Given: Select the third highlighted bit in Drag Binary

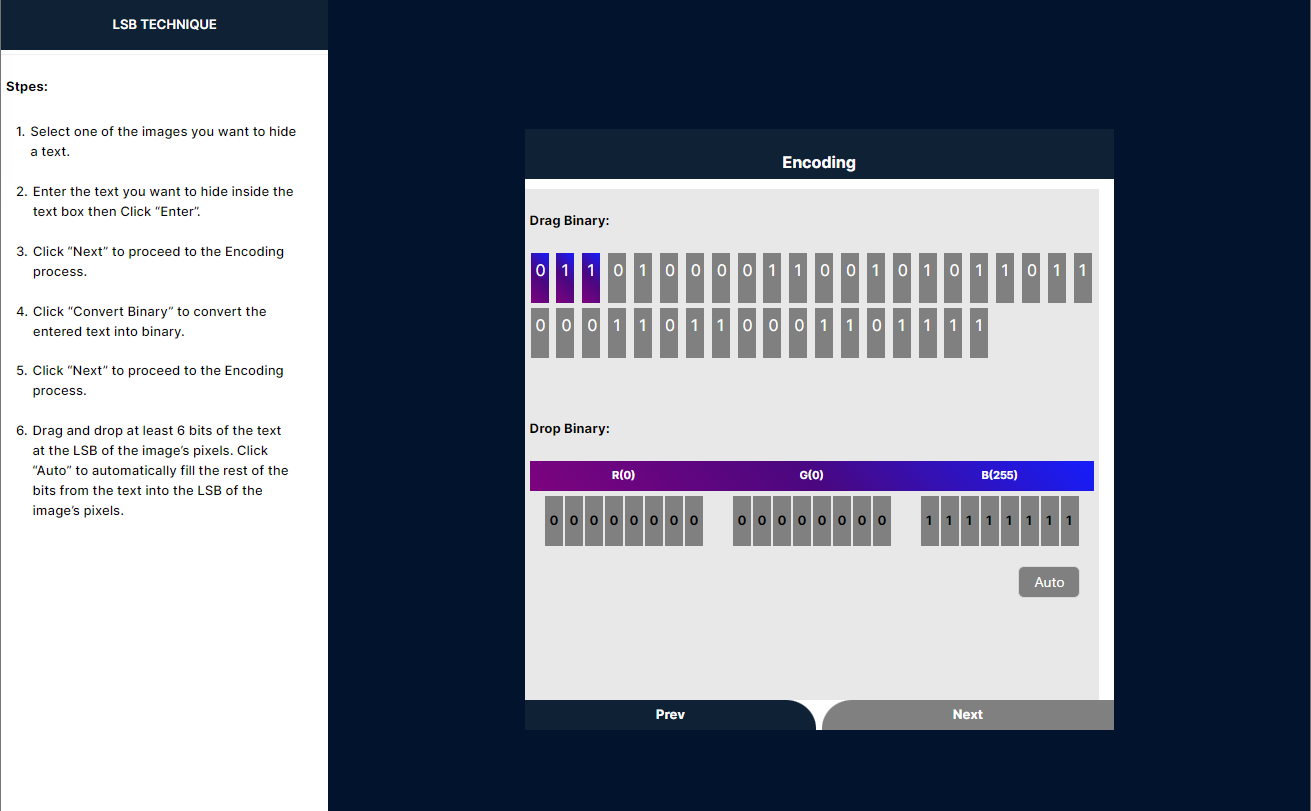Looking at the screenshot, I should [591, 278].
